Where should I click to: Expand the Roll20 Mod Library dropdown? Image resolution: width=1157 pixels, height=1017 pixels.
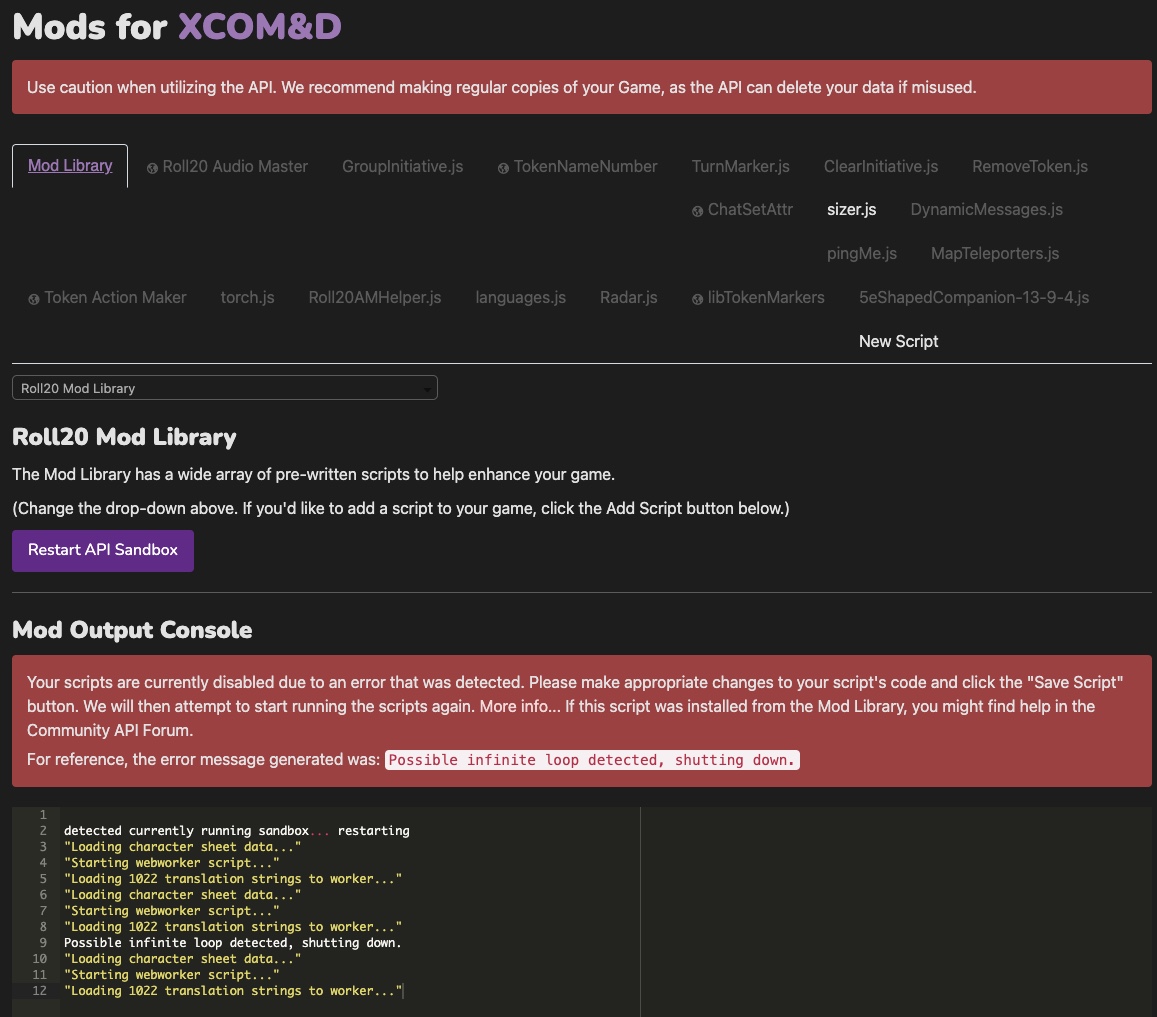[224, 388]
